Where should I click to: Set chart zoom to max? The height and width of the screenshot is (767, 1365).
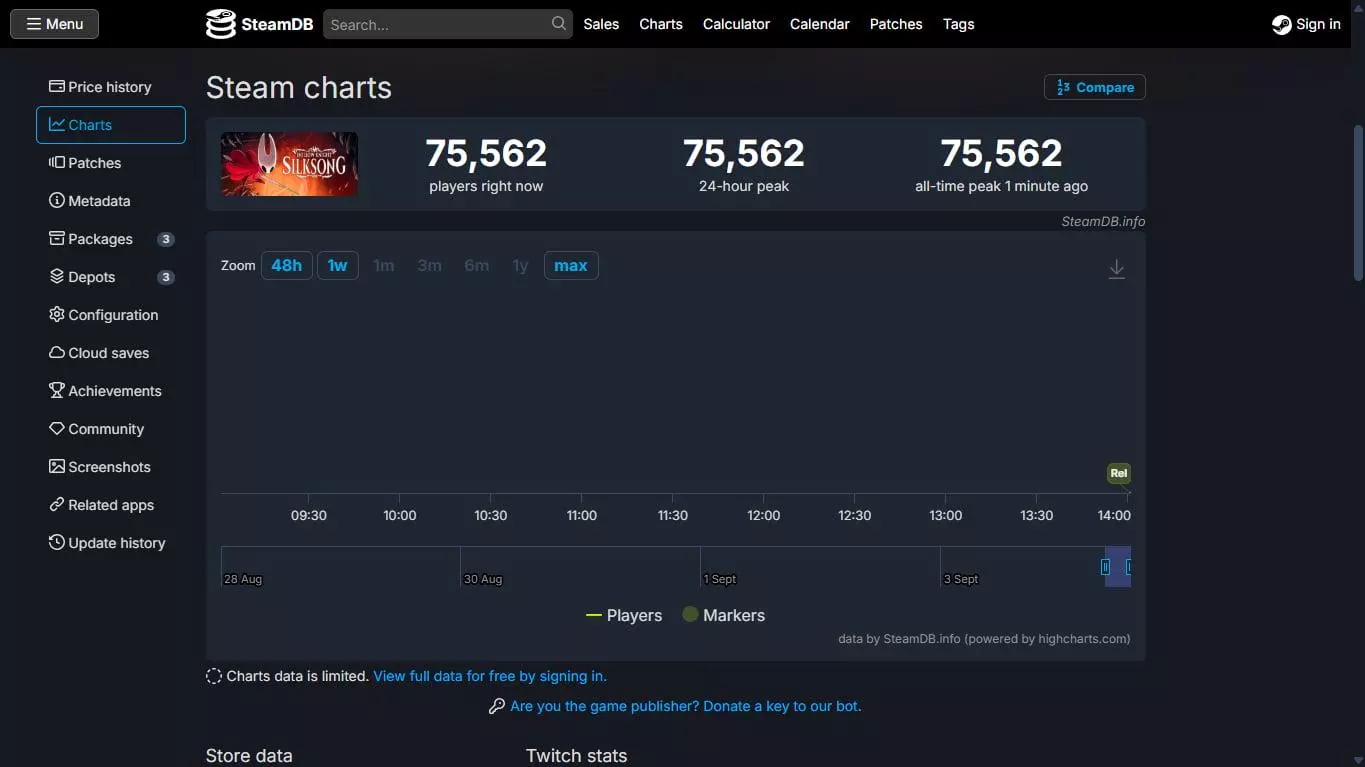click(571, 265)
